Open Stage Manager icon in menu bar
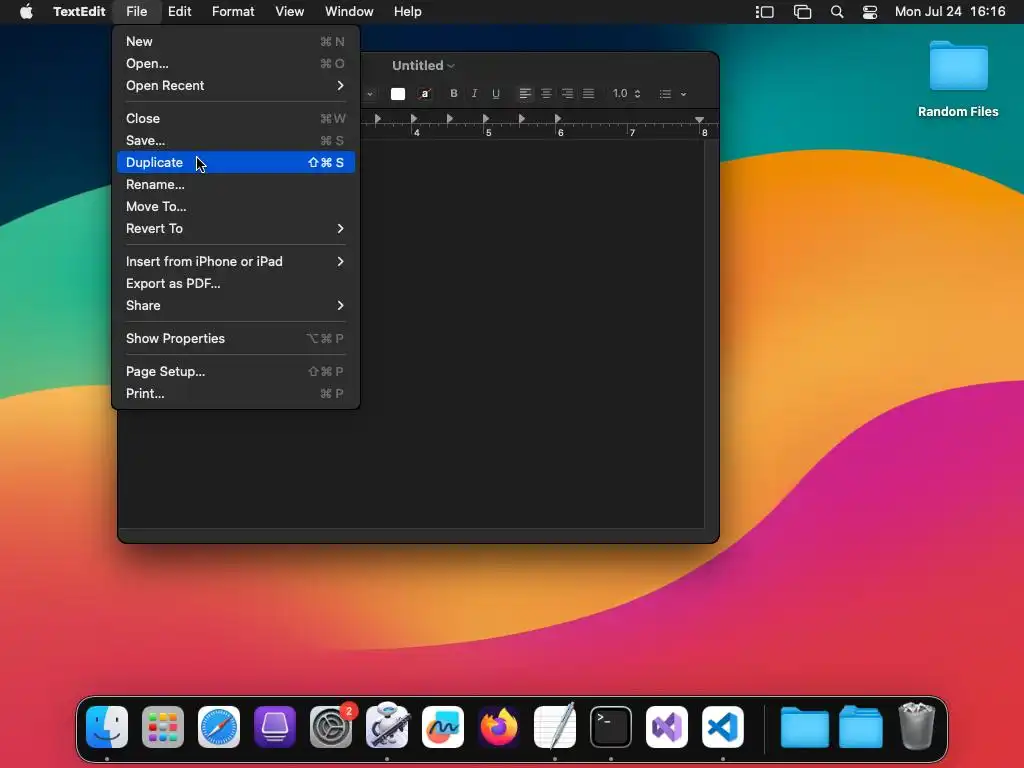Screen dimensions: 1024x768 click(765, 12)
